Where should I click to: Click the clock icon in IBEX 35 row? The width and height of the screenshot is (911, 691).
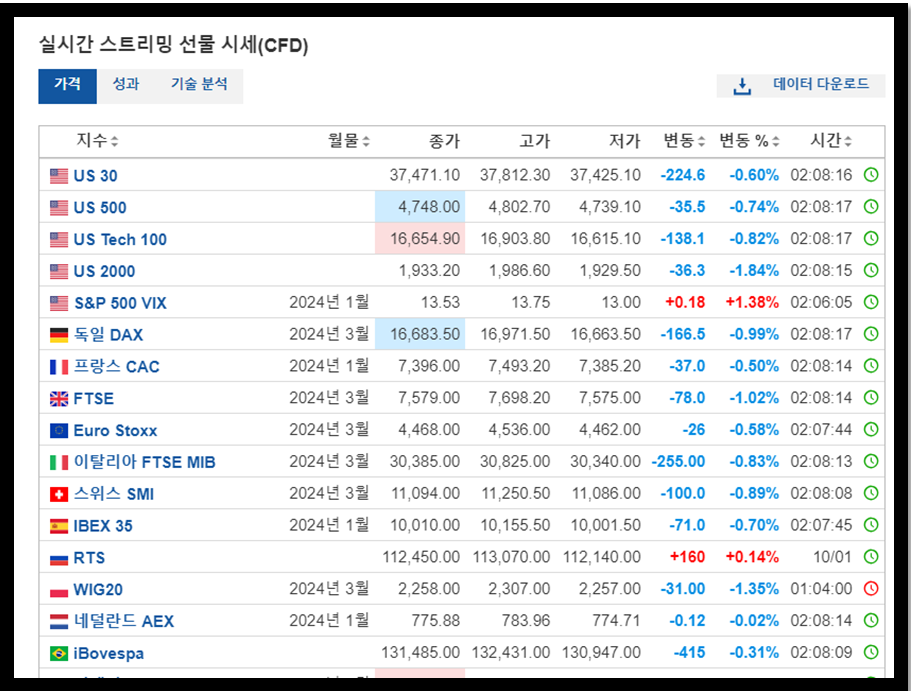click(x=871, y=525)
